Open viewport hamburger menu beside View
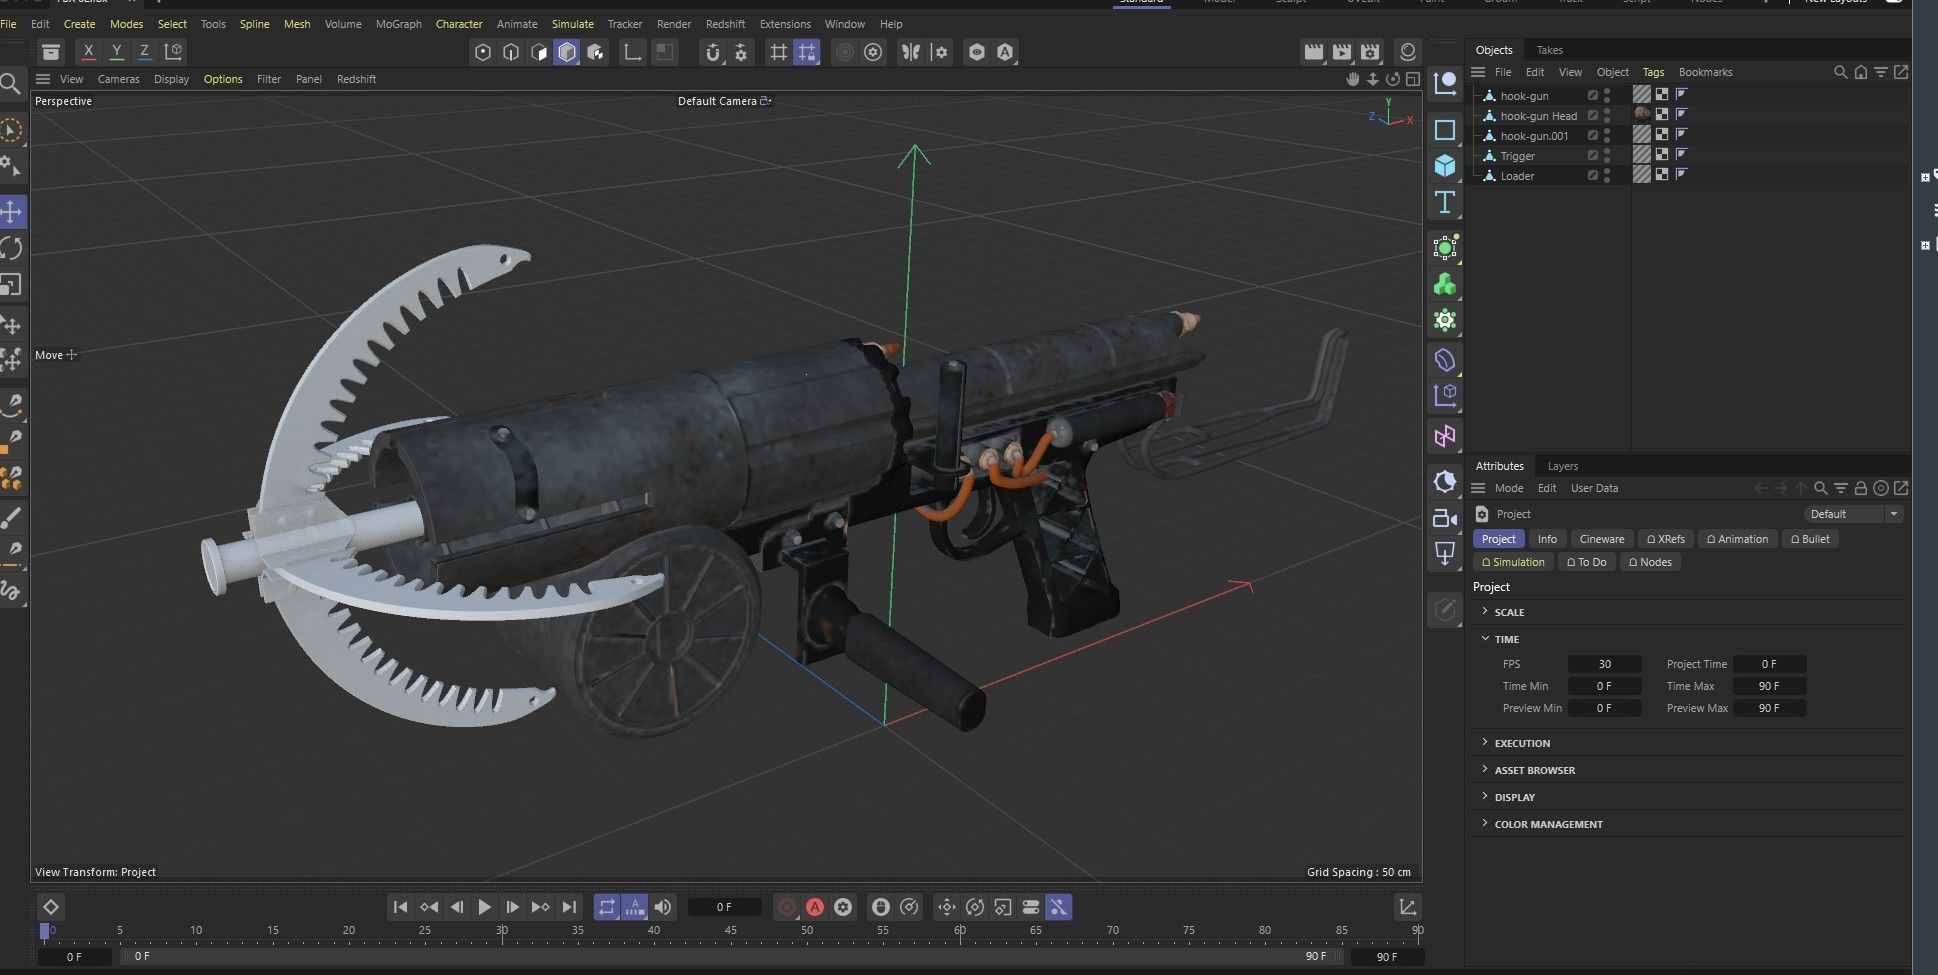Screen dimensions: 1938x975 point(43,79)
